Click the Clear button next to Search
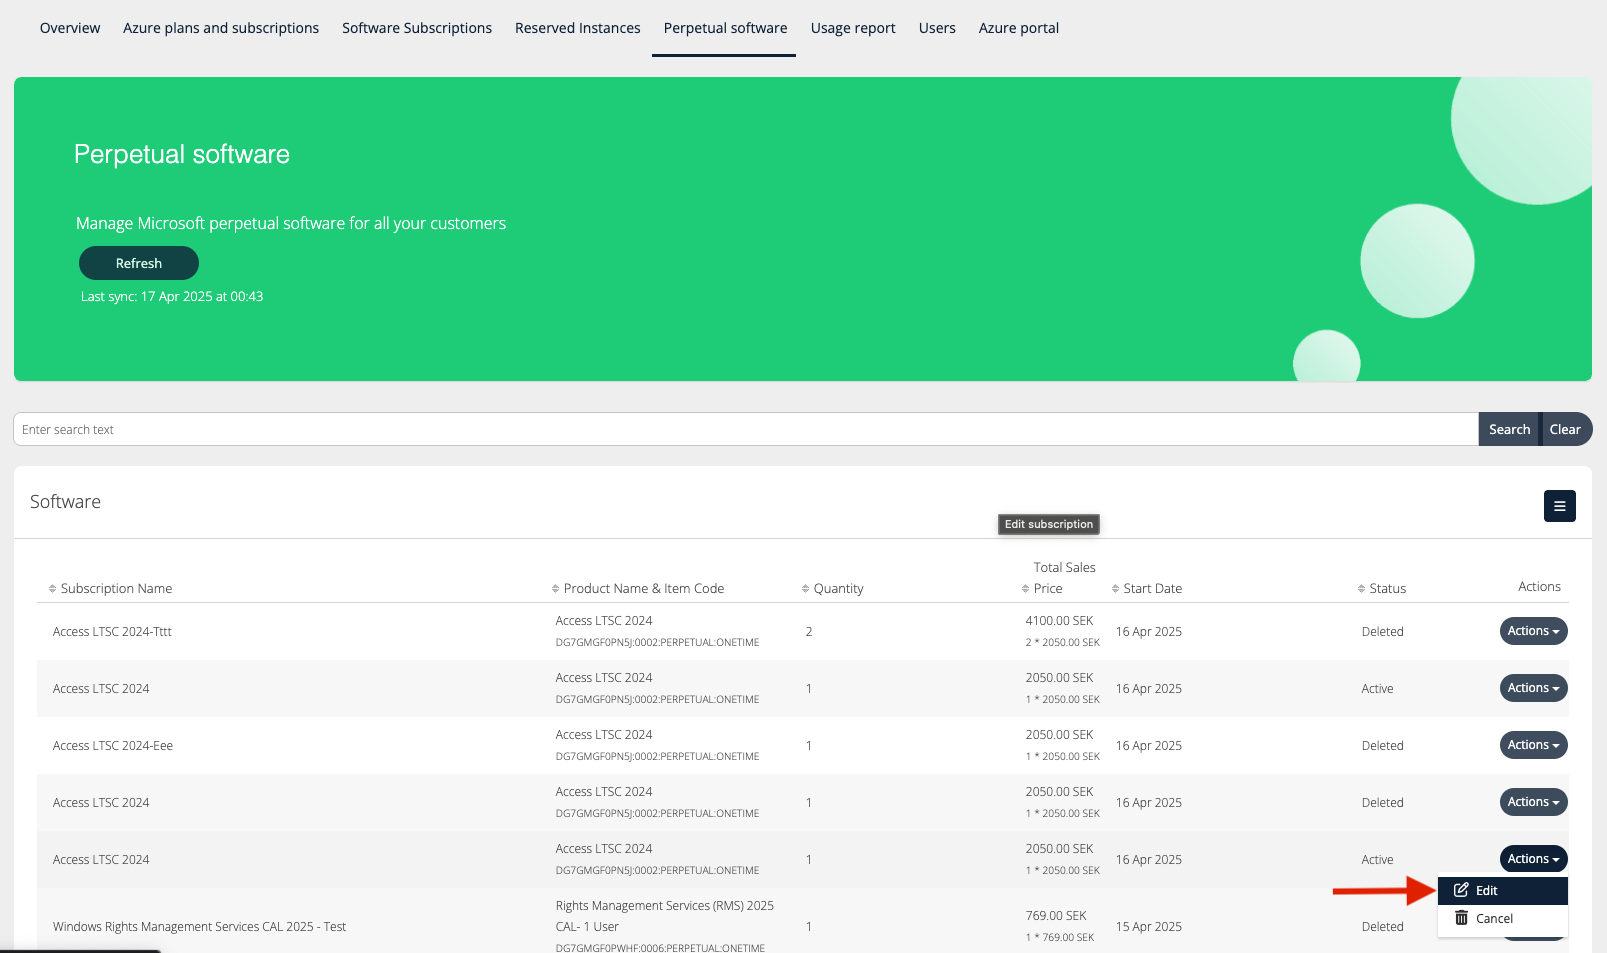Viewport: 1607px width, 953px height. coord(1565,429)
